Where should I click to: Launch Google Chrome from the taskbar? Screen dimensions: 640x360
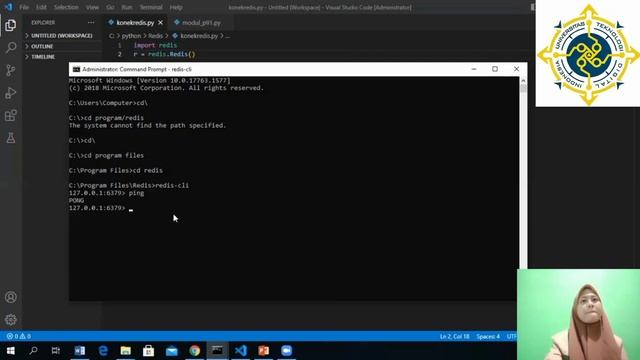195,351
